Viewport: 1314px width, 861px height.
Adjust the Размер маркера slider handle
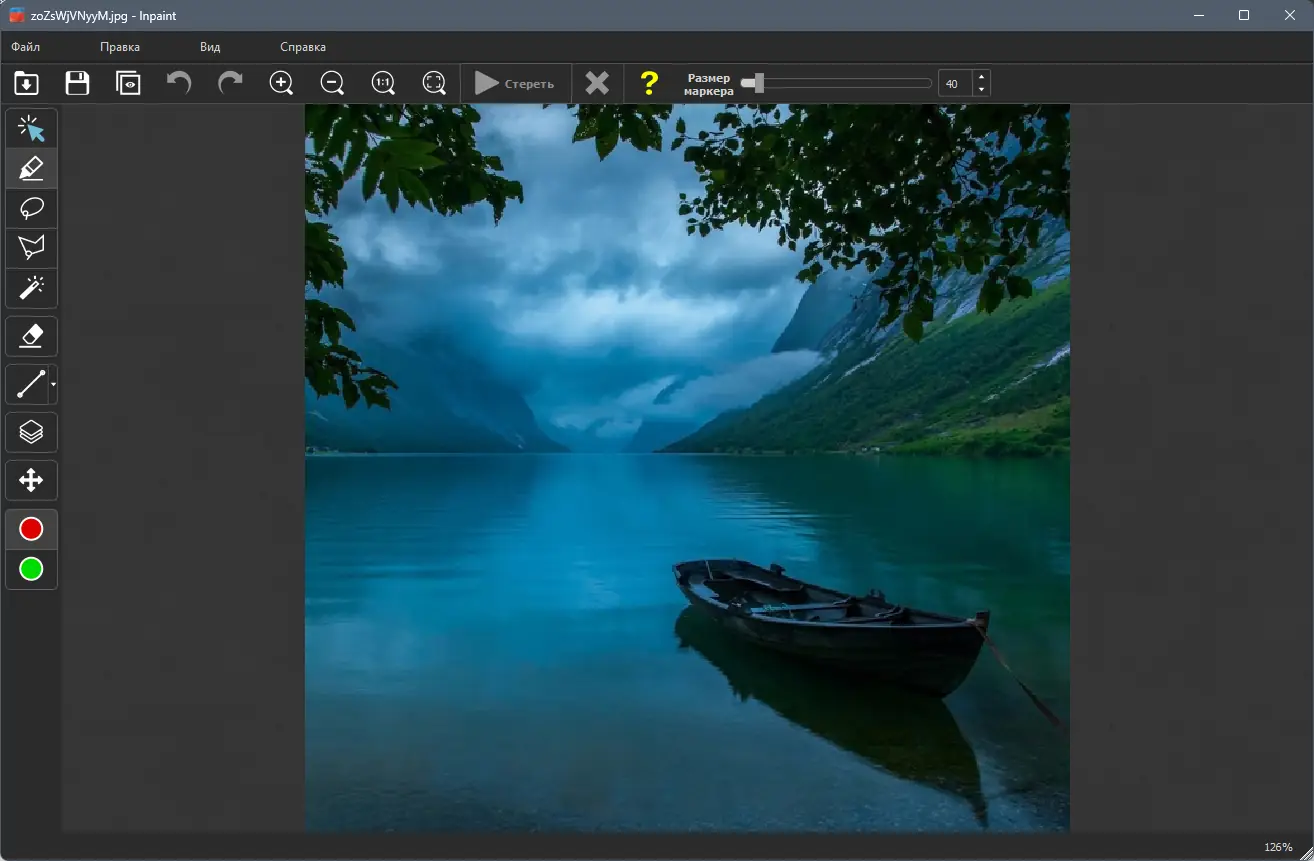[x=759, y=83]
